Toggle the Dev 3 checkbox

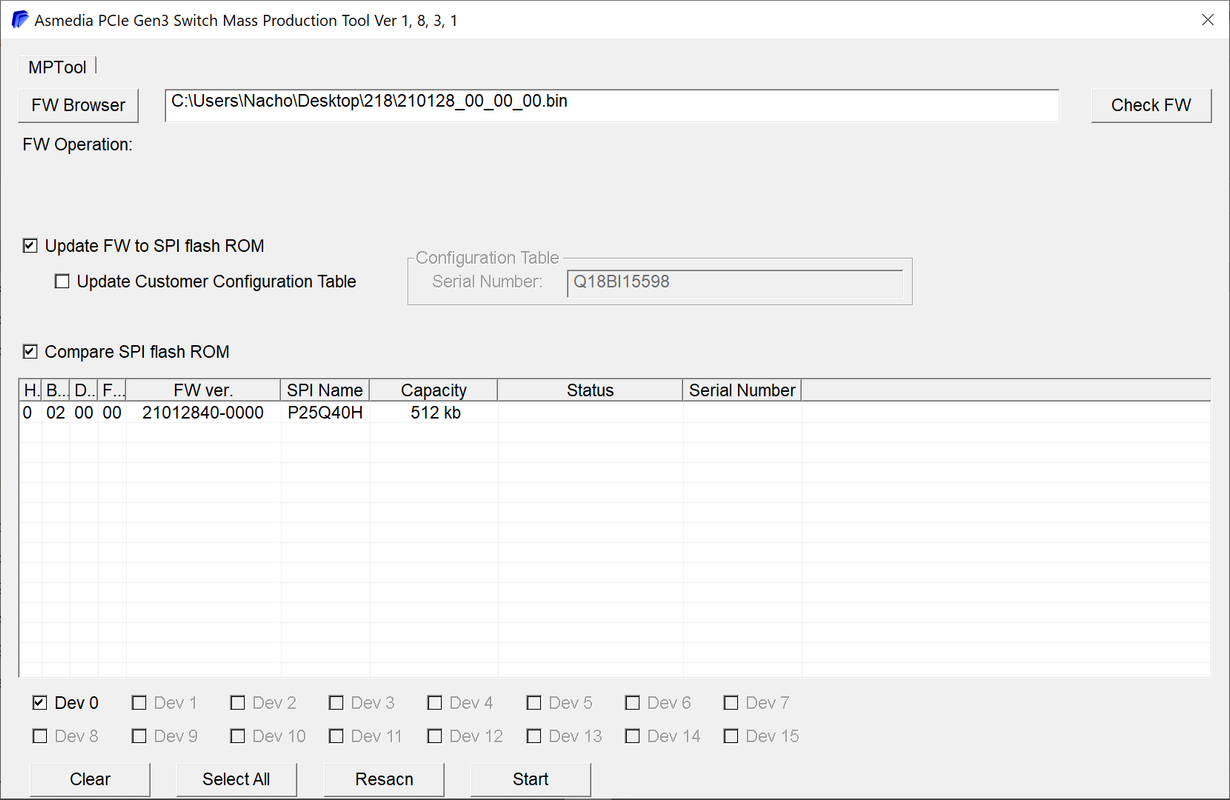click(x=336, y=703)
